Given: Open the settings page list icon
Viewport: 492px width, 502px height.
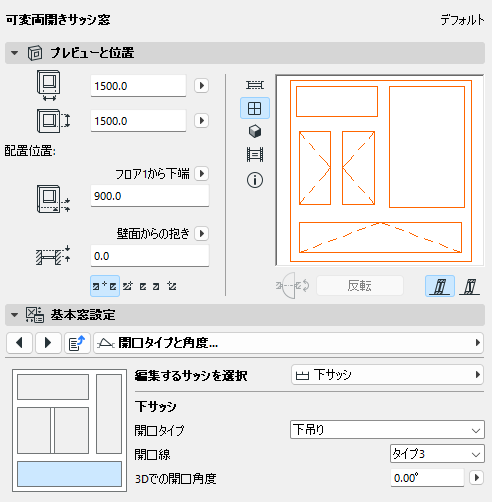Looking at the screenshot, I should click(77, 343).
